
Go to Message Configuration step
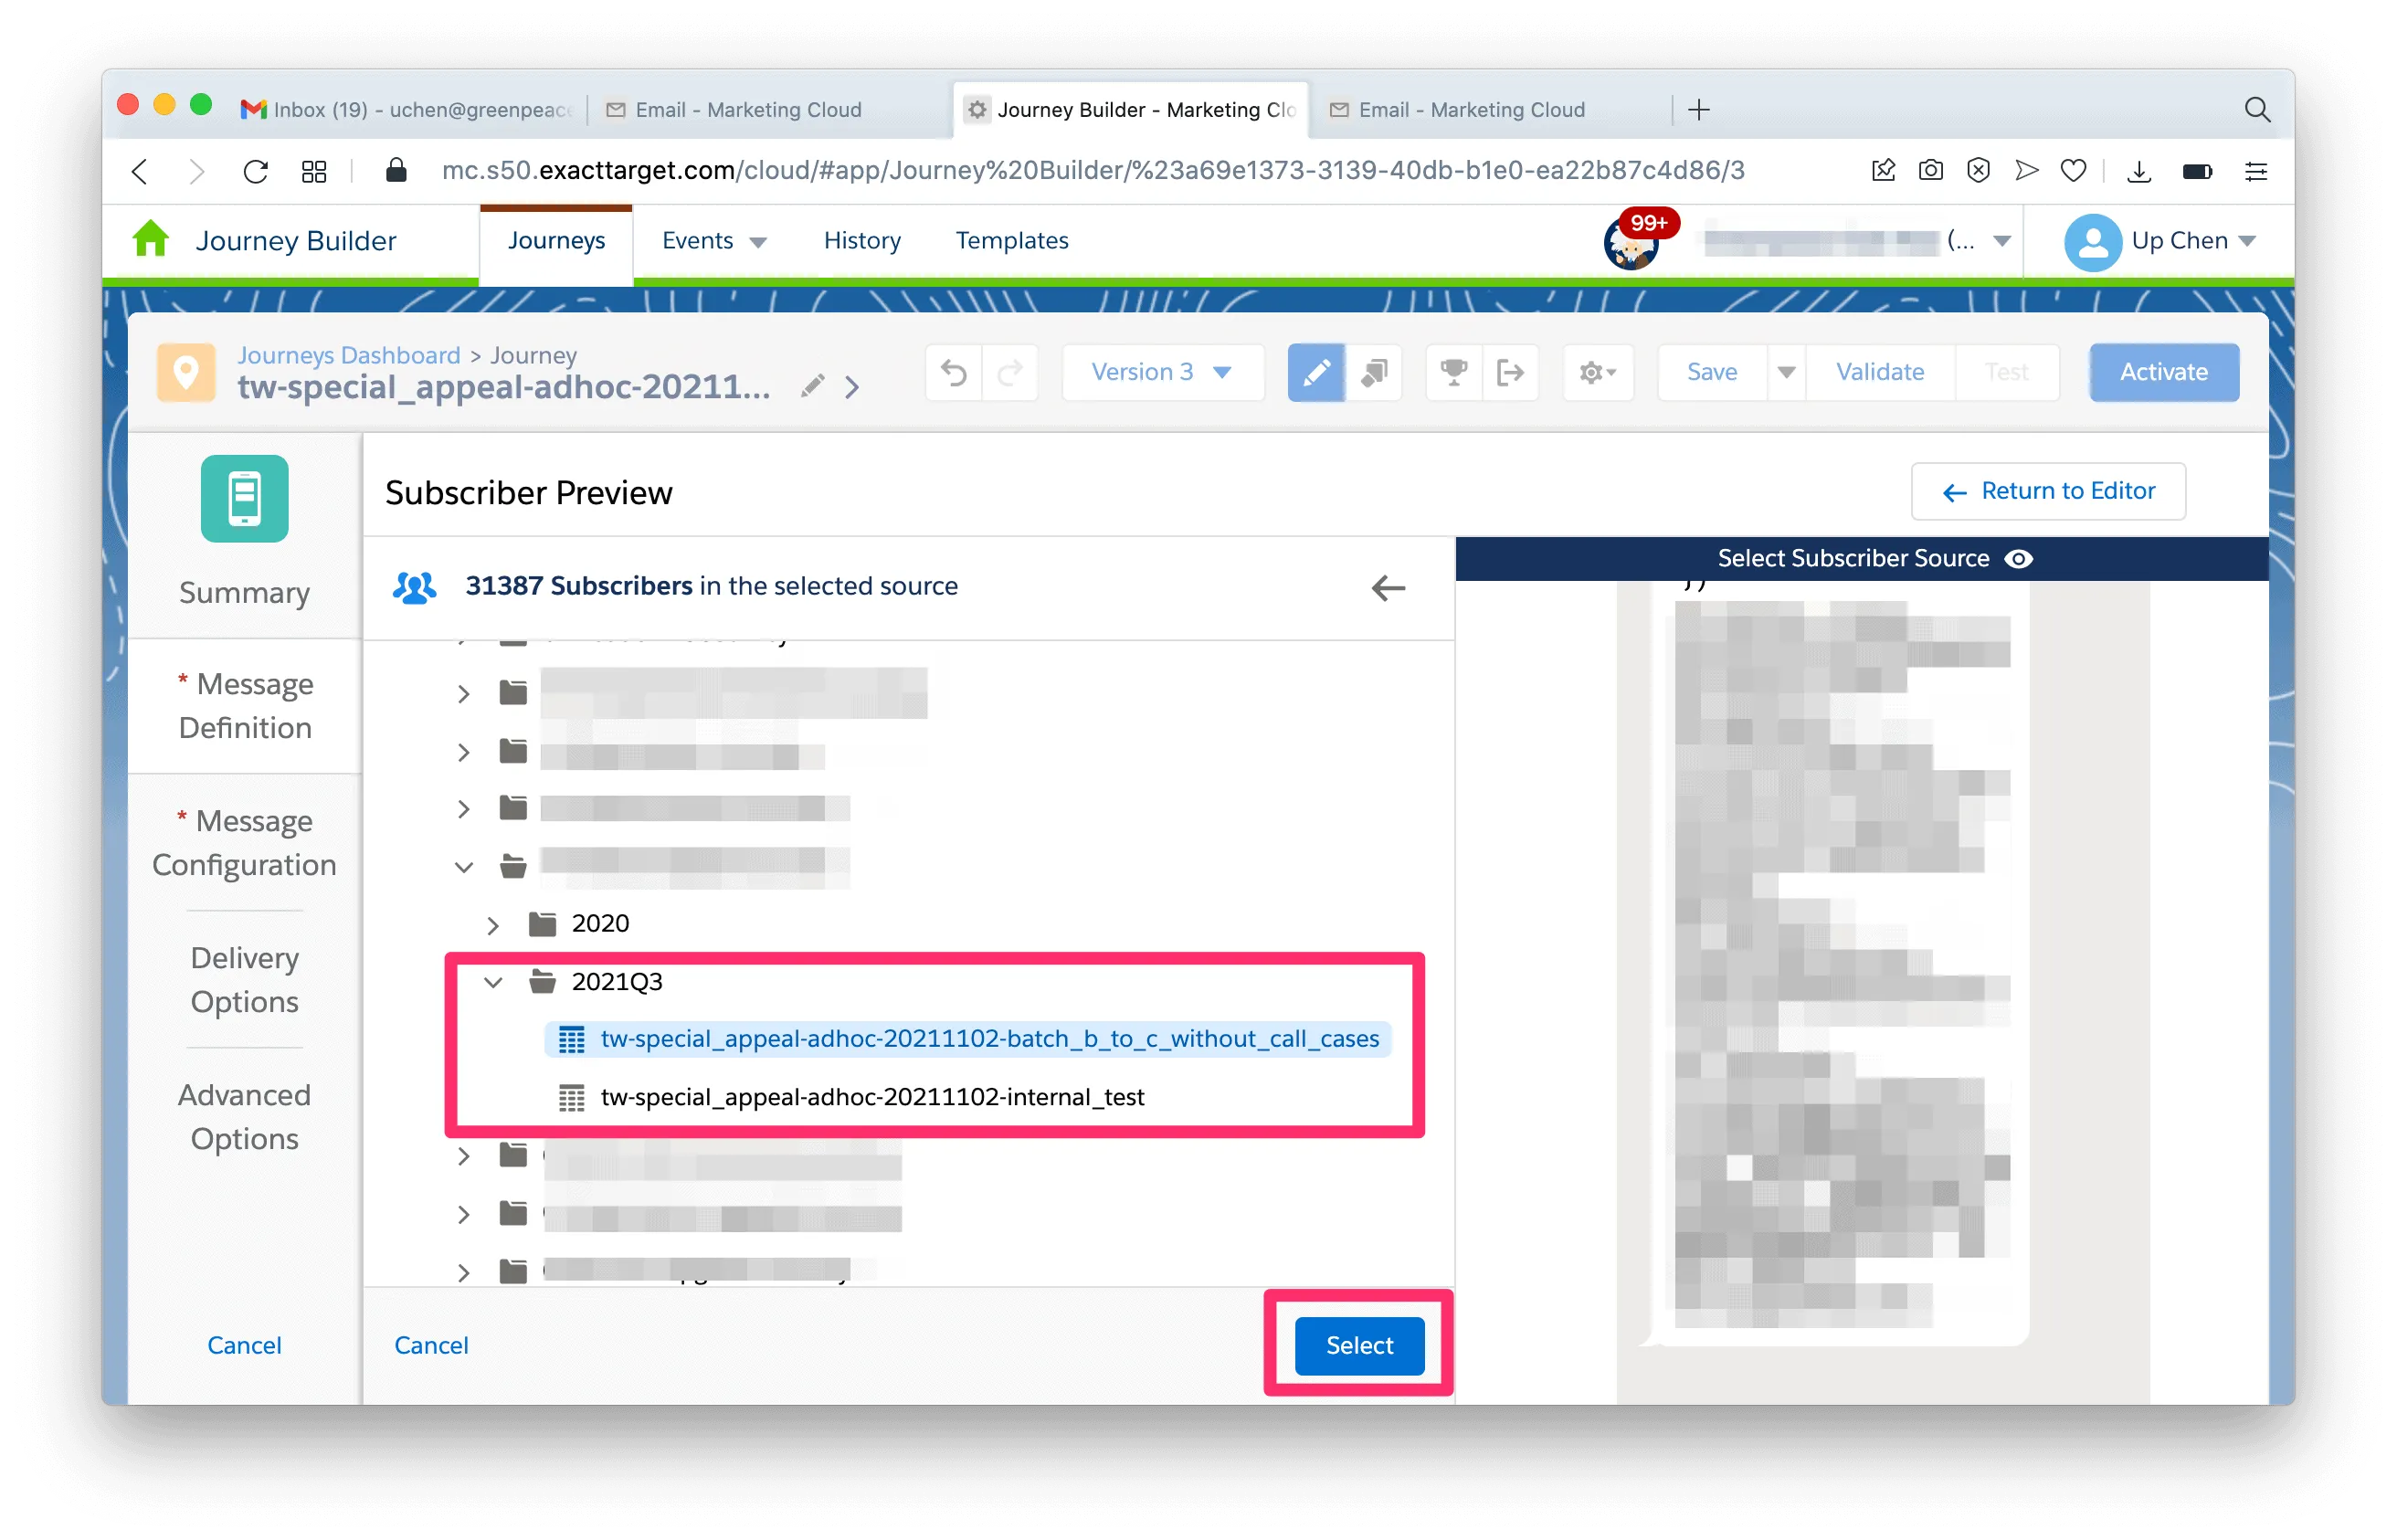click(244, 843)
